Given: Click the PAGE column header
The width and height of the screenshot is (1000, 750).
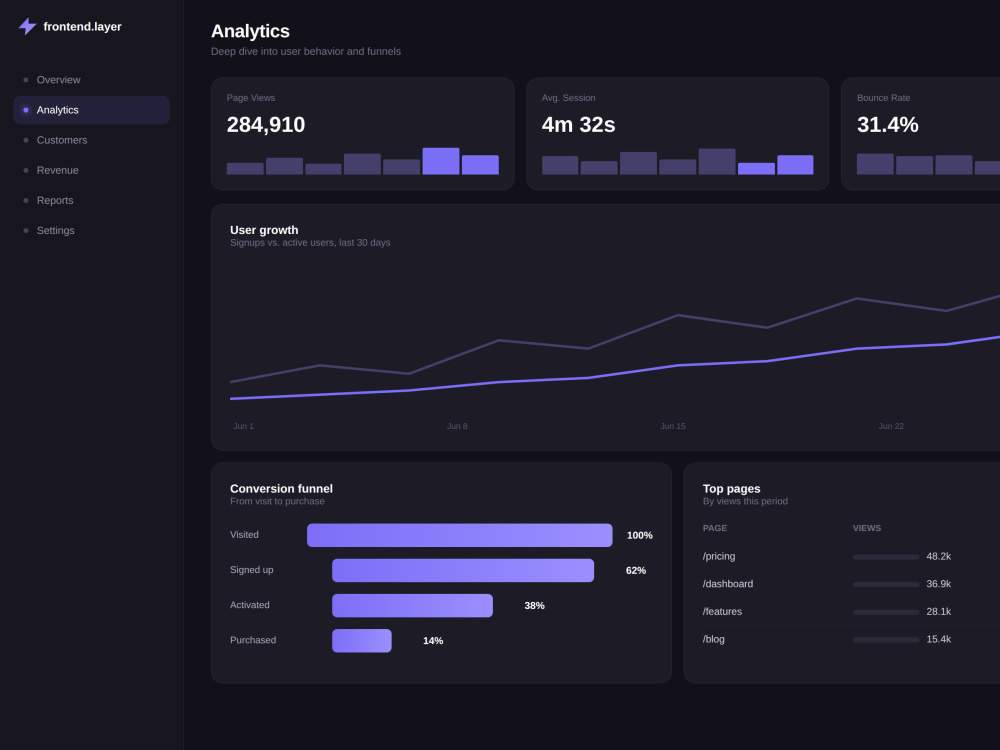Looking at the screenshot, I should click(x=715, y=528).
